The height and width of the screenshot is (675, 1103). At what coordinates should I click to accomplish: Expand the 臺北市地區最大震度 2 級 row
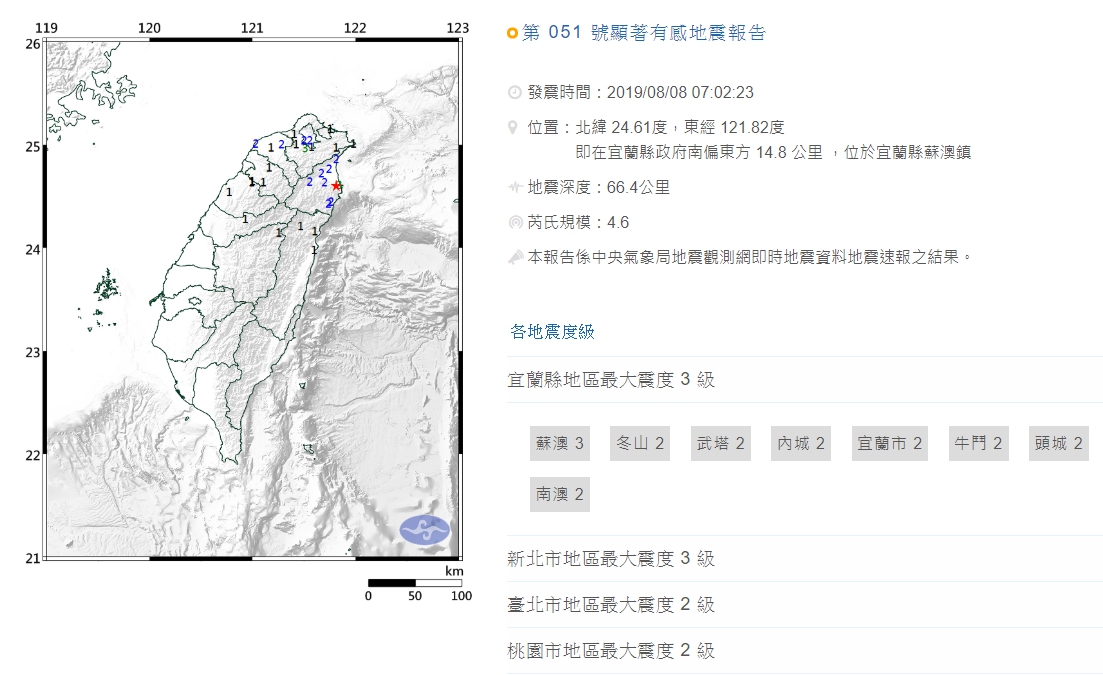click(611, 605)
